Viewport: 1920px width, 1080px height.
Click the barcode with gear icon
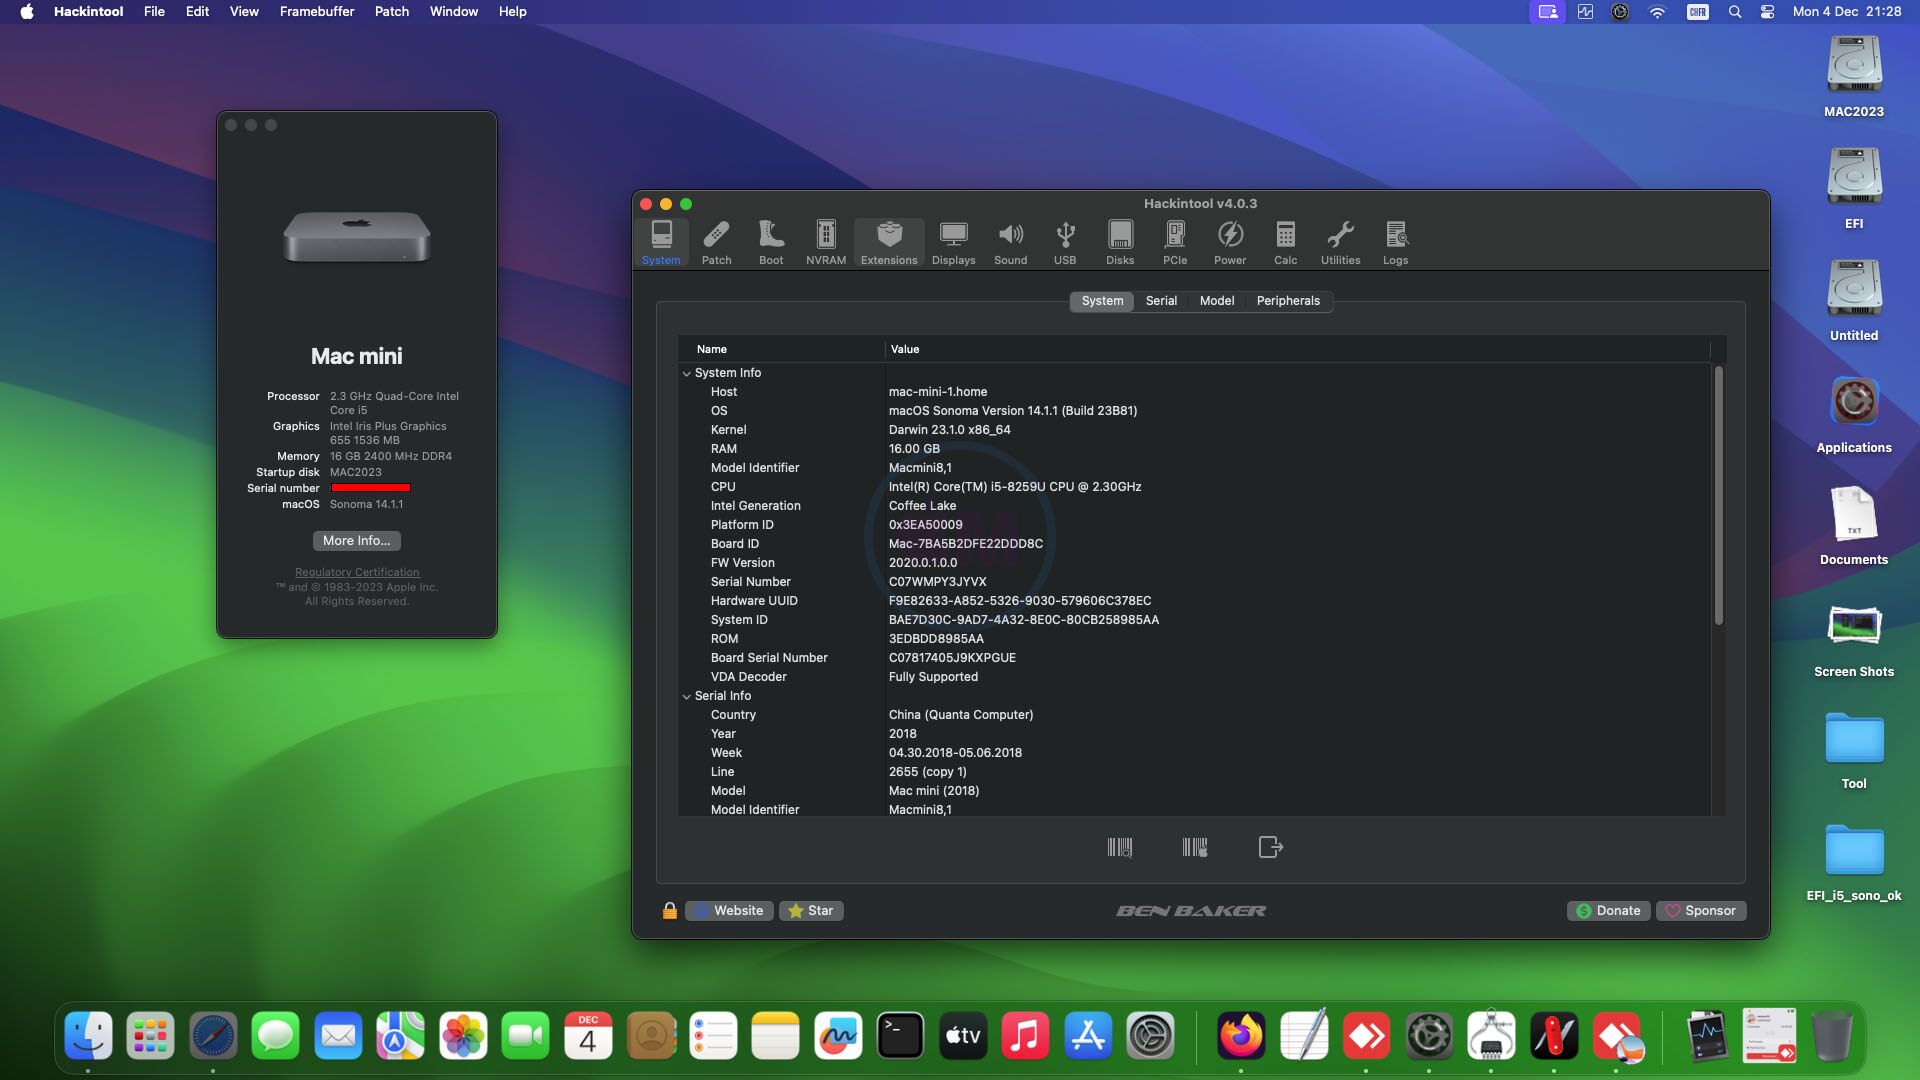1195,848
